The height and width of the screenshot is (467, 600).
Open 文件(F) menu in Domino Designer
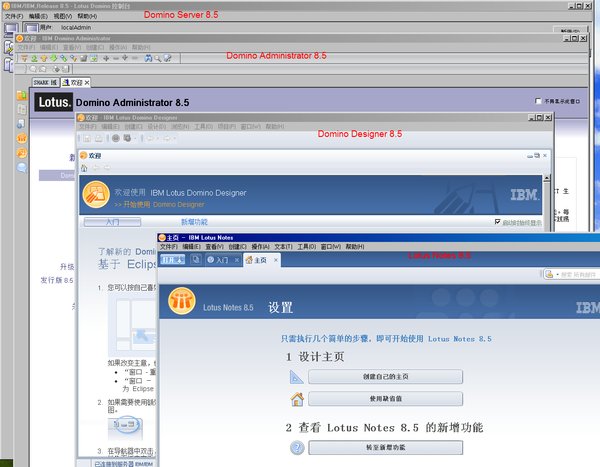[x=89, y=126]
